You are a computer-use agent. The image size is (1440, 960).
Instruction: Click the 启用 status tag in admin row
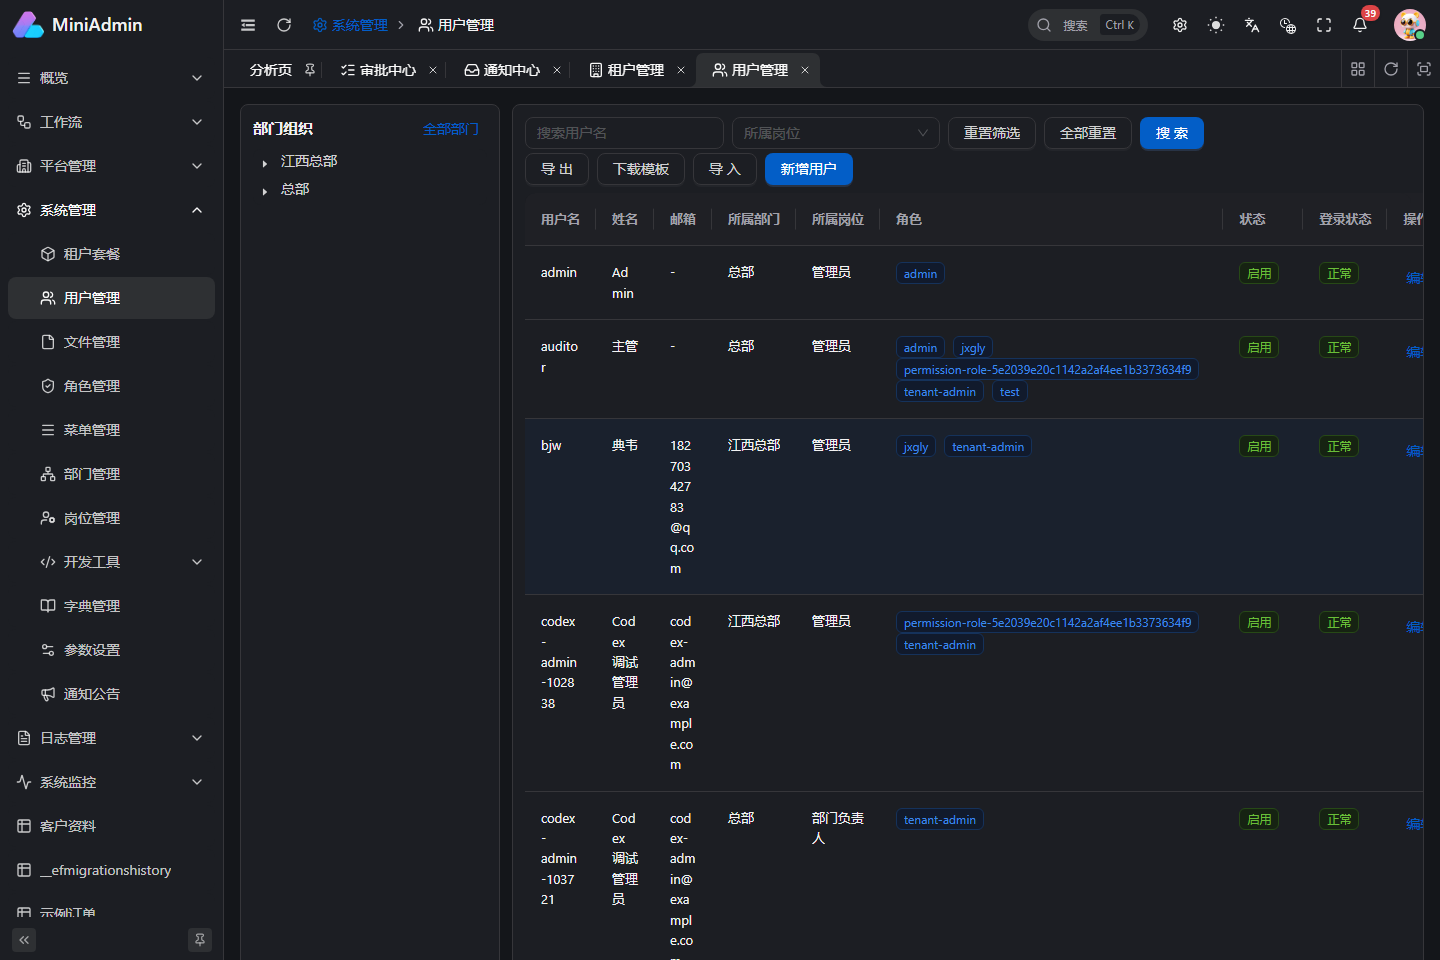click(x=1259, y=273)
